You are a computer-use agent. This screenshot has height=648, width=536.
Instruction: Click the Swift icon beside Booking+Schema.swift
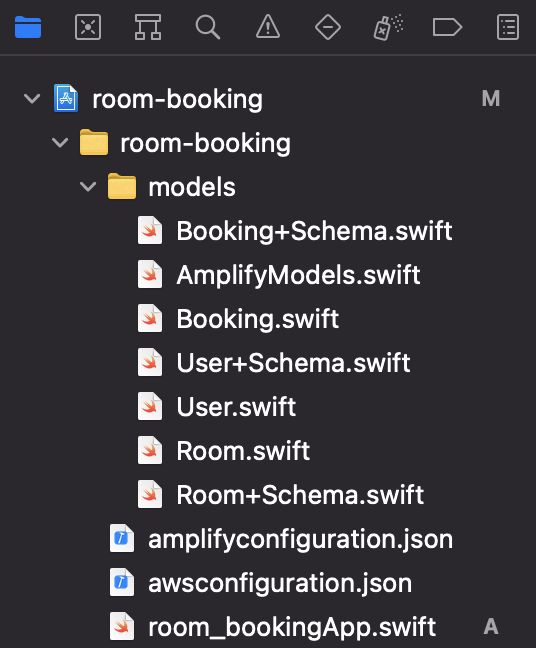pyautogui.click(x=150, y=230)
